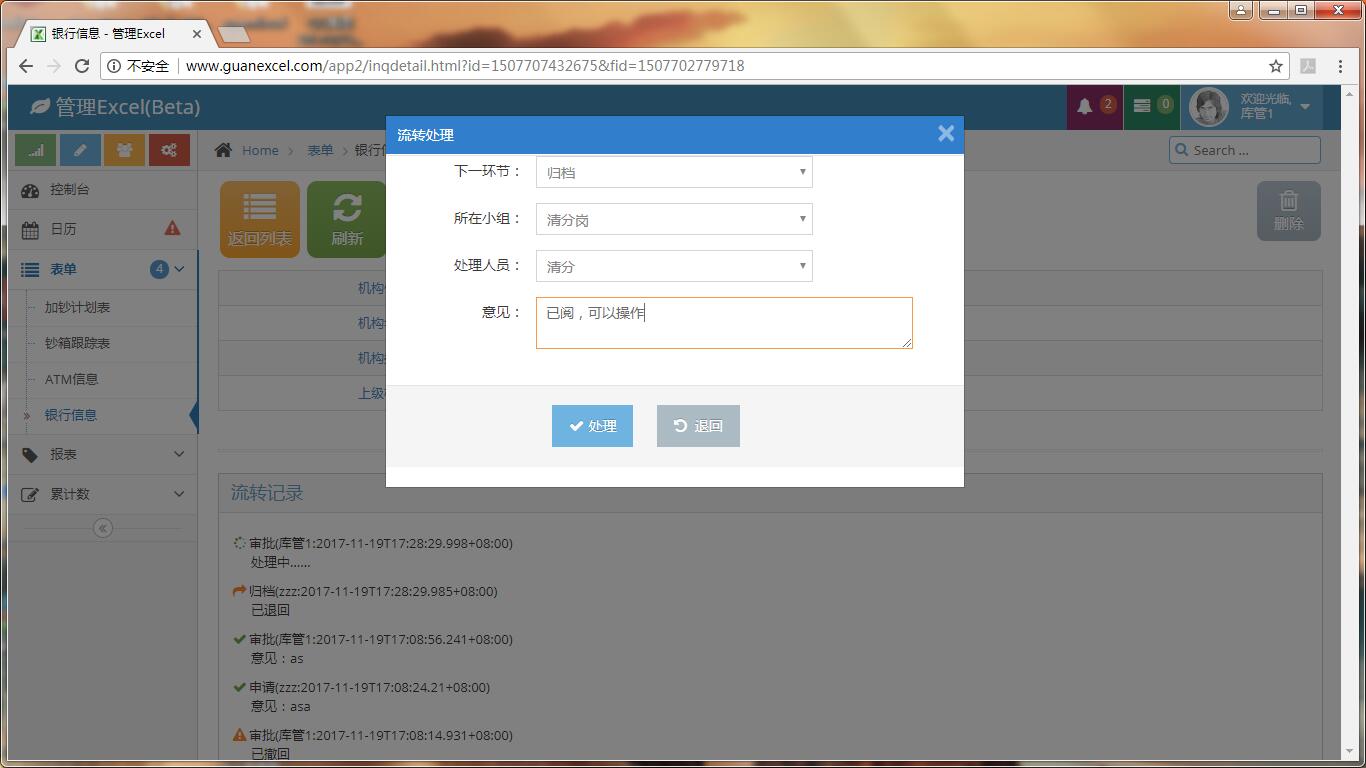1366x768 pixels.
Task: Open the 所在小组 dropdown
Action: 674,219
